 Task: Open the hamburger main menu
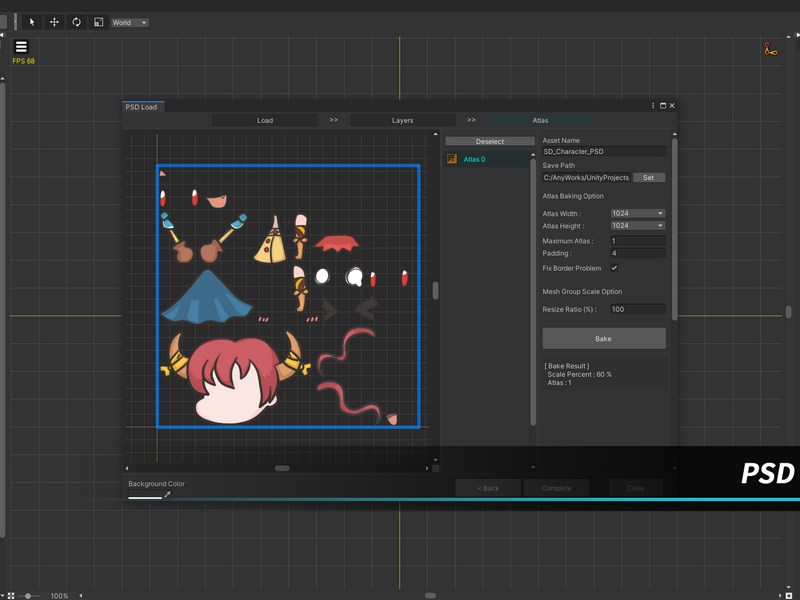21,46
